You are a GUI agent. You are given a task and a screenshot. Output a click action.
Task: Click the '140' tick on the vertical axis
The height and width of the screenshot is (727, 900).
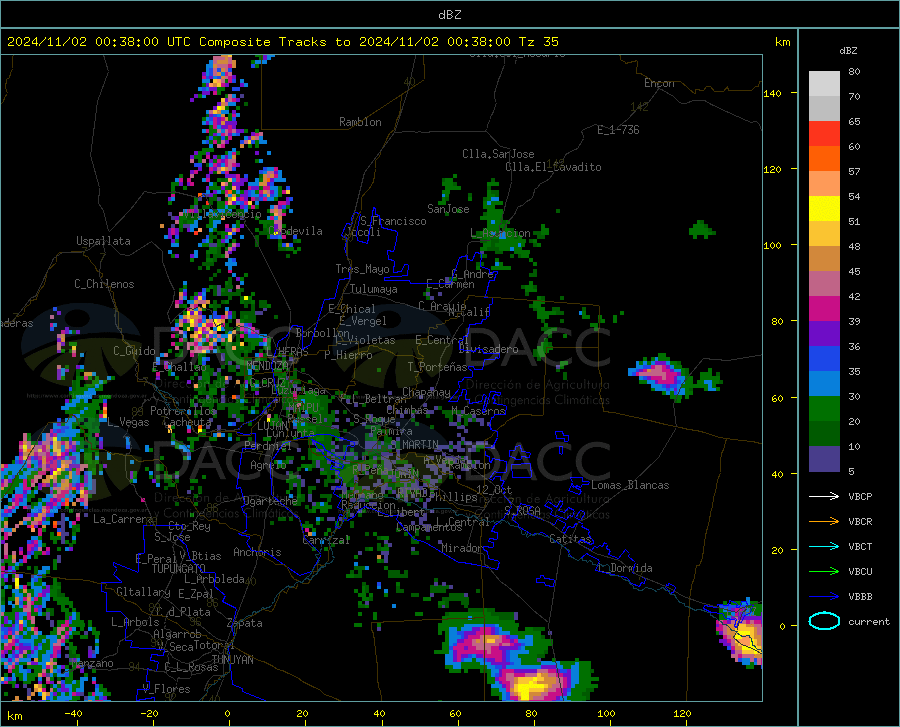tap(772, 94)
